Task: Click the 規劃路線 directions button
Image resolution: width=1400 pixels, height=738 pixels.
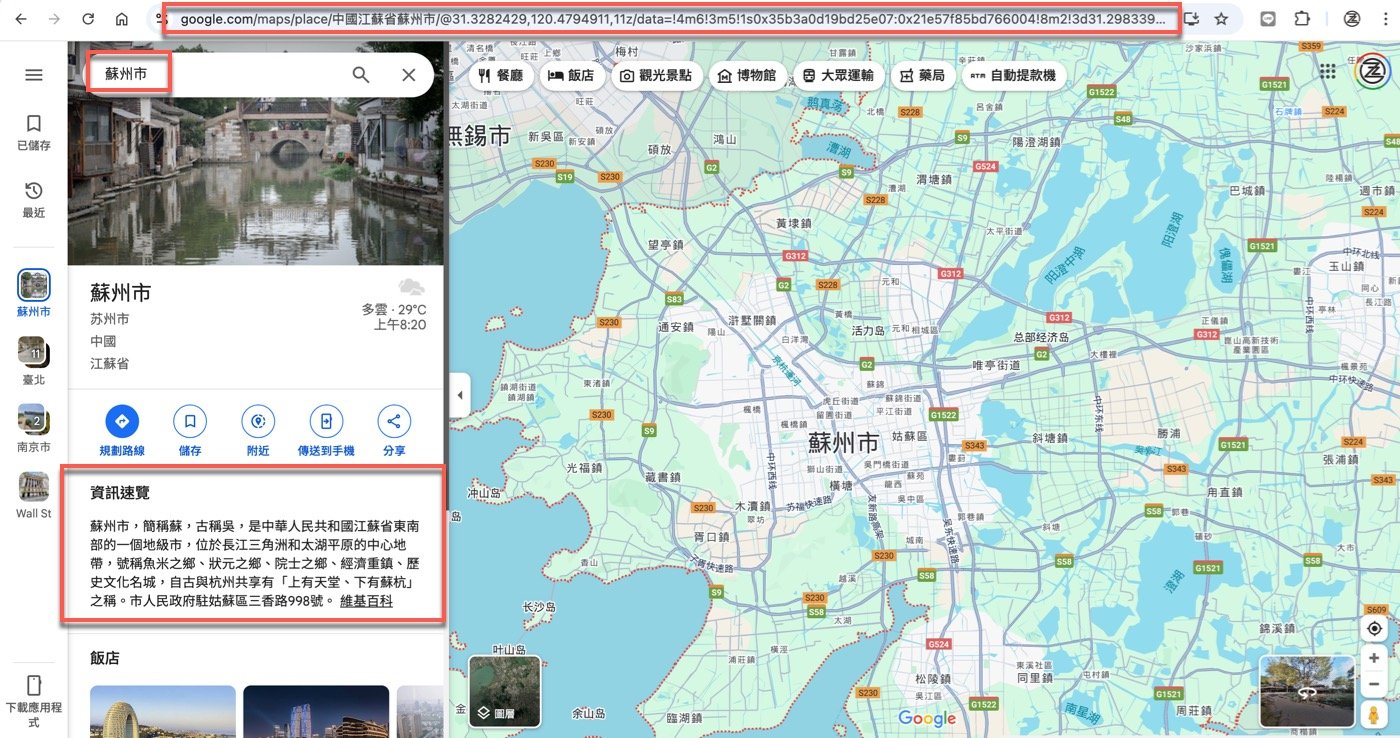Action: [x=122, y=421]
